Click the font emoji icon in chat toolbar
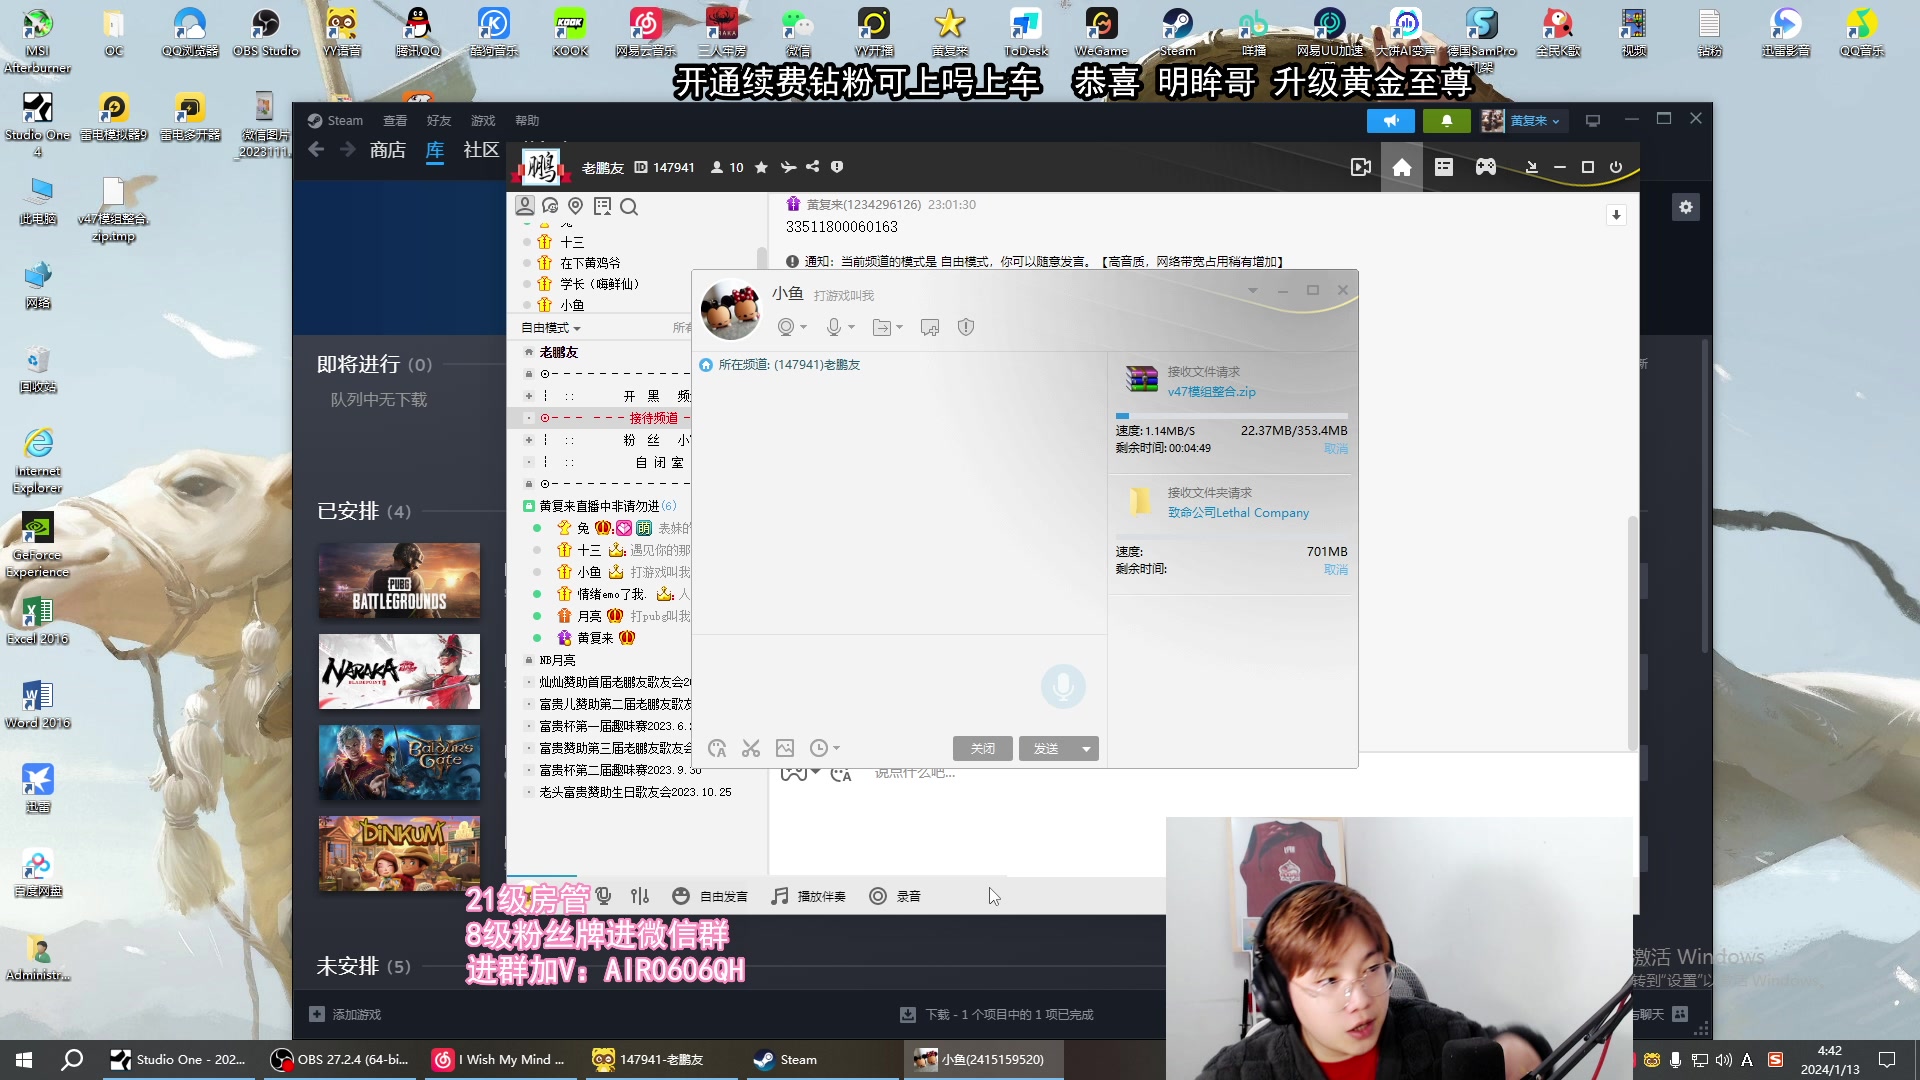Screen dimensions: 1920x1080 coord(717,748)
